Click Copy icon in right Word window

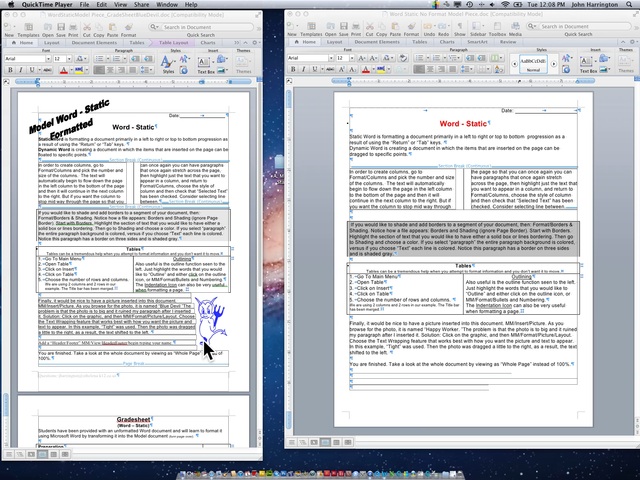click(x=382, y=26)
